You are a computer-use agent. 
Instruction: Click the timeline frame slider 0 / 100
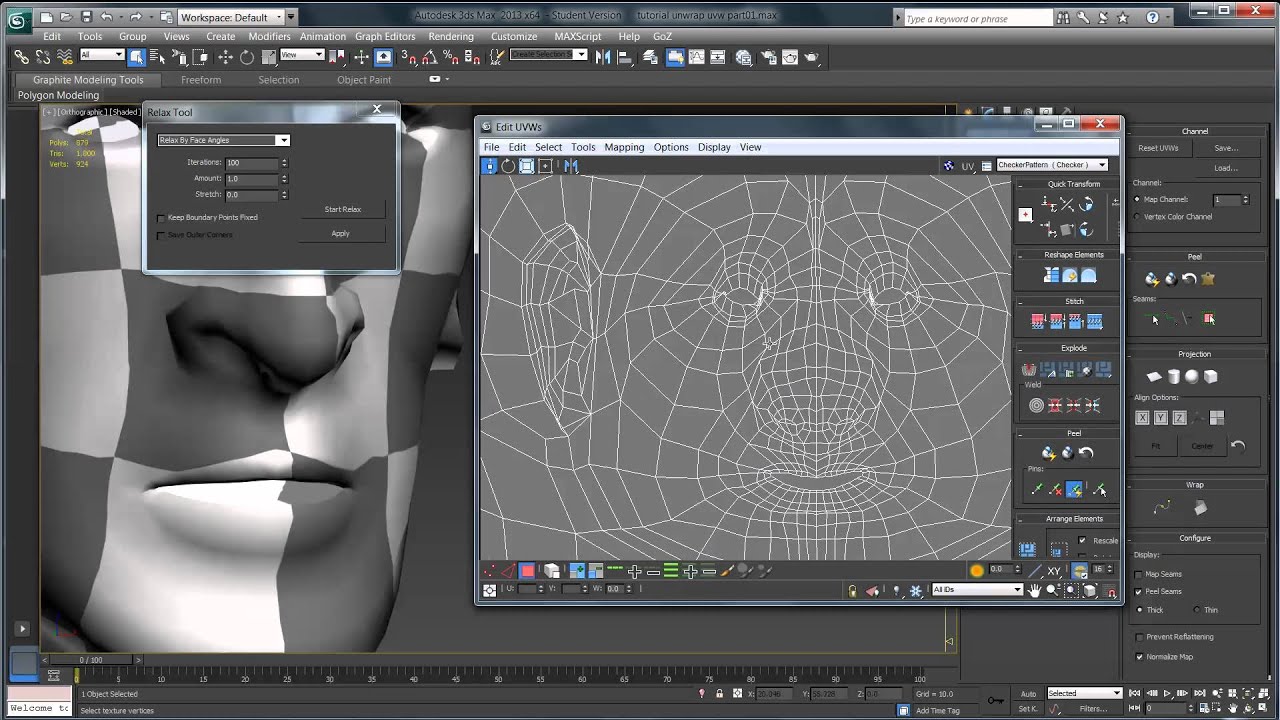pyautogui.click(x=91, y=660)
